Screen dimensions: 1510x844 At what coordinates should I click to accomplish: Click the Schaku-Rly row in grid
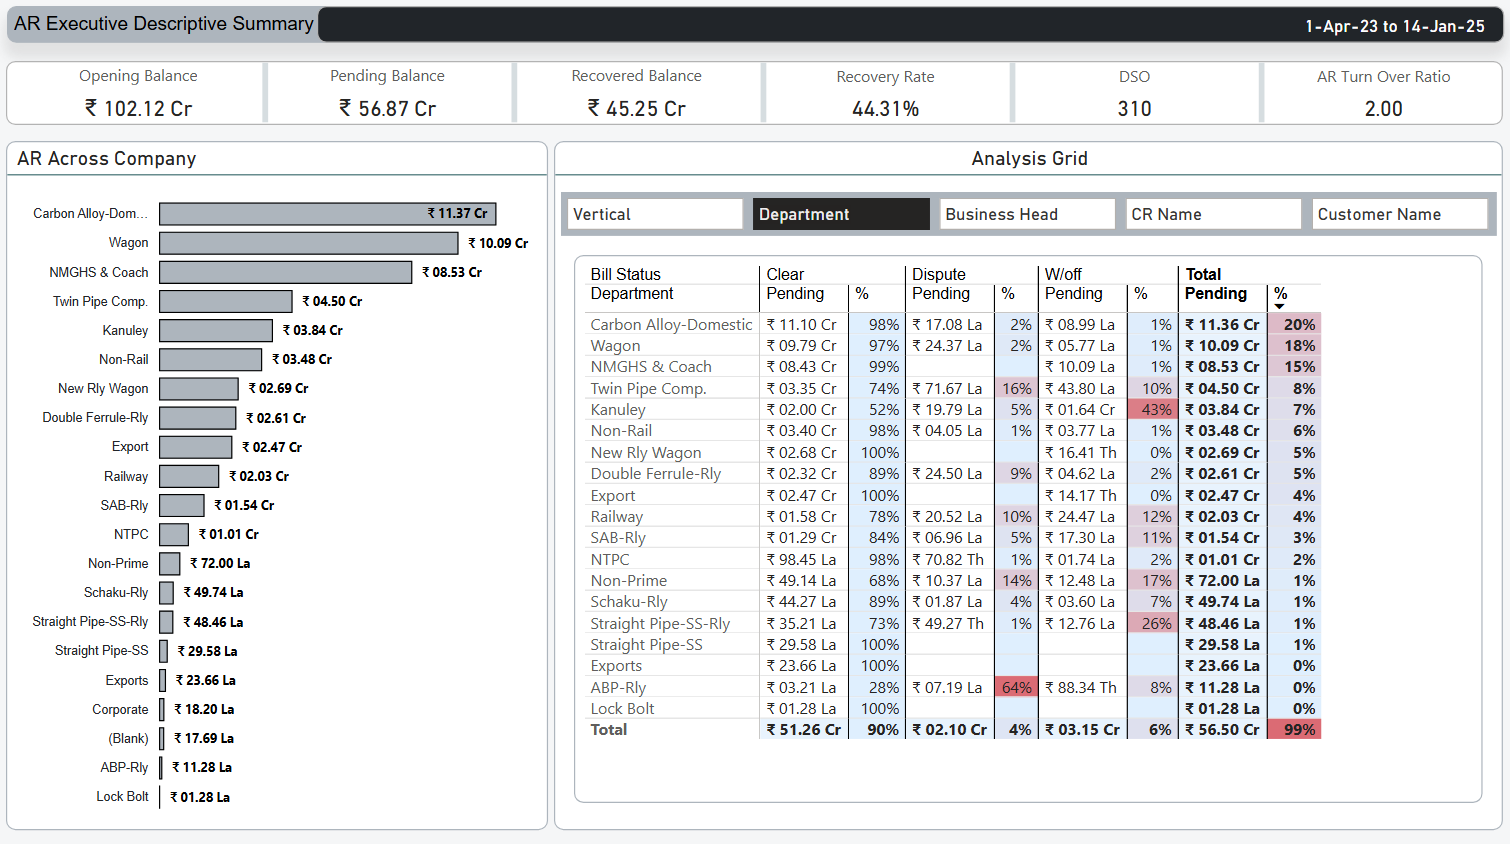[x=954, y=601]
